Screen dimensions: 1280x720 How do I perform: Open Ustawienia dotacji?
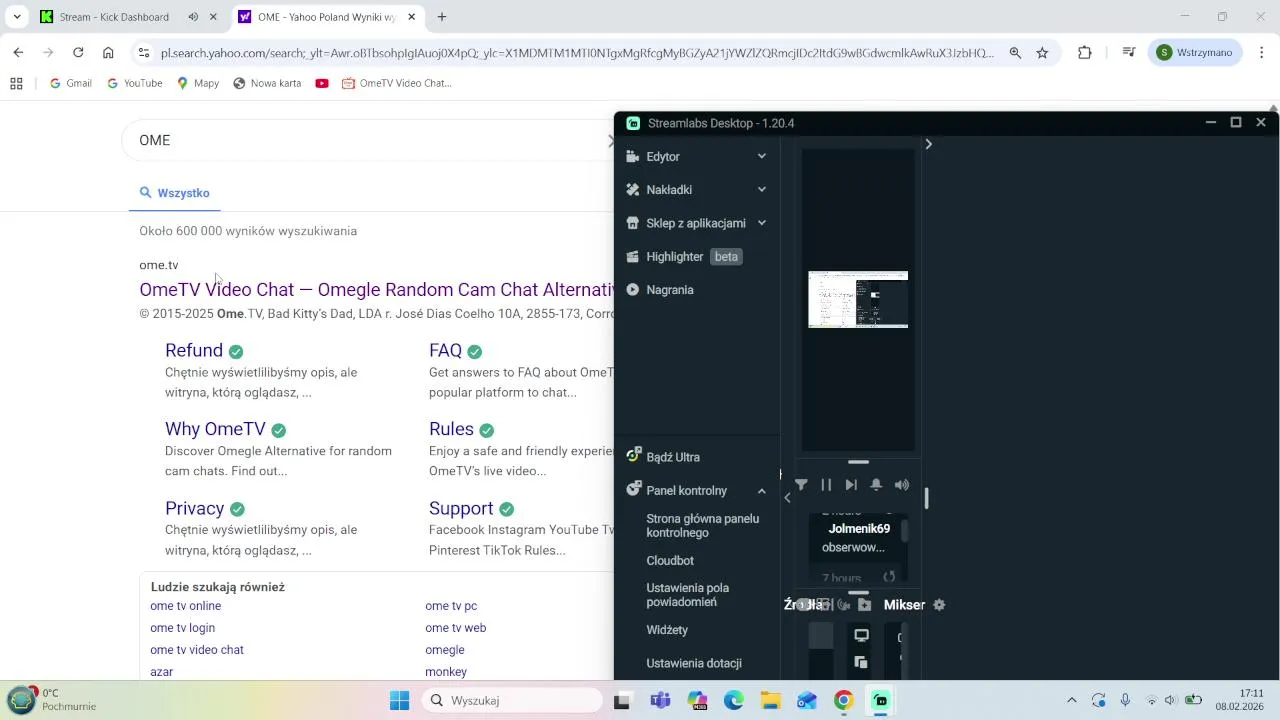694,663
